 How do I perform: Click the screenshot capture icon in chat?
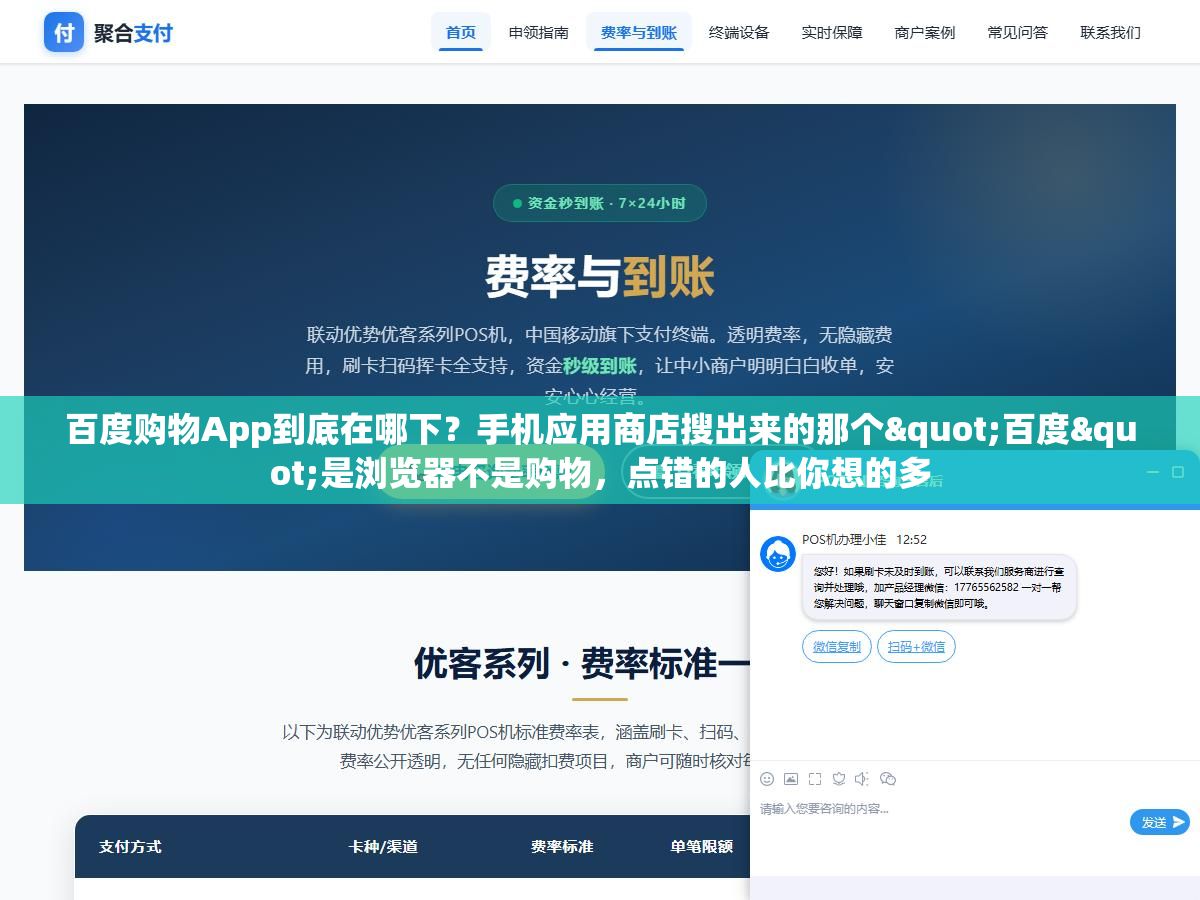tap(815, 779)
